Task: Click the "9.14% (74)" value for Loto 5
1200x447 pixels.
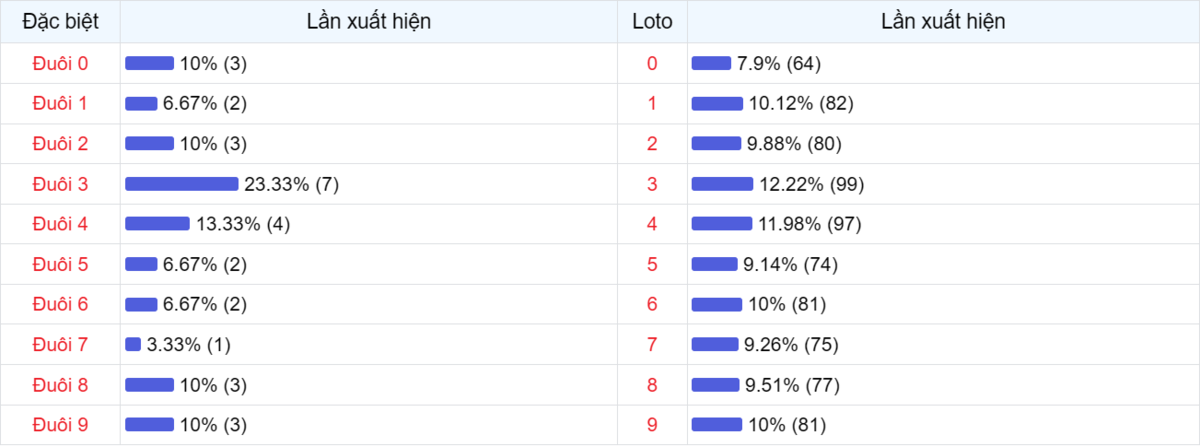Action: tap(790, 264)
